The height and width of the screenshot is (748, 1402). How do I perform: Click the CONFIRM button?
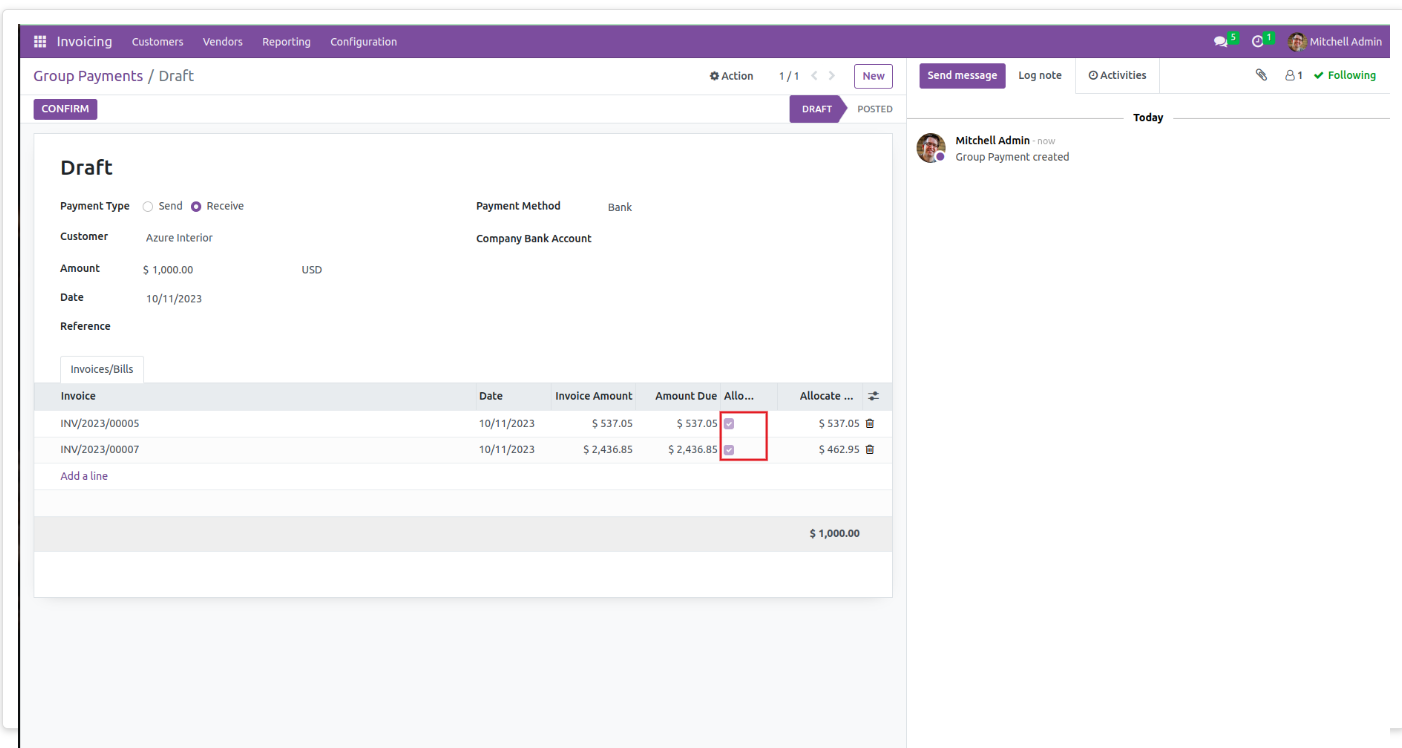click(65, 109)
